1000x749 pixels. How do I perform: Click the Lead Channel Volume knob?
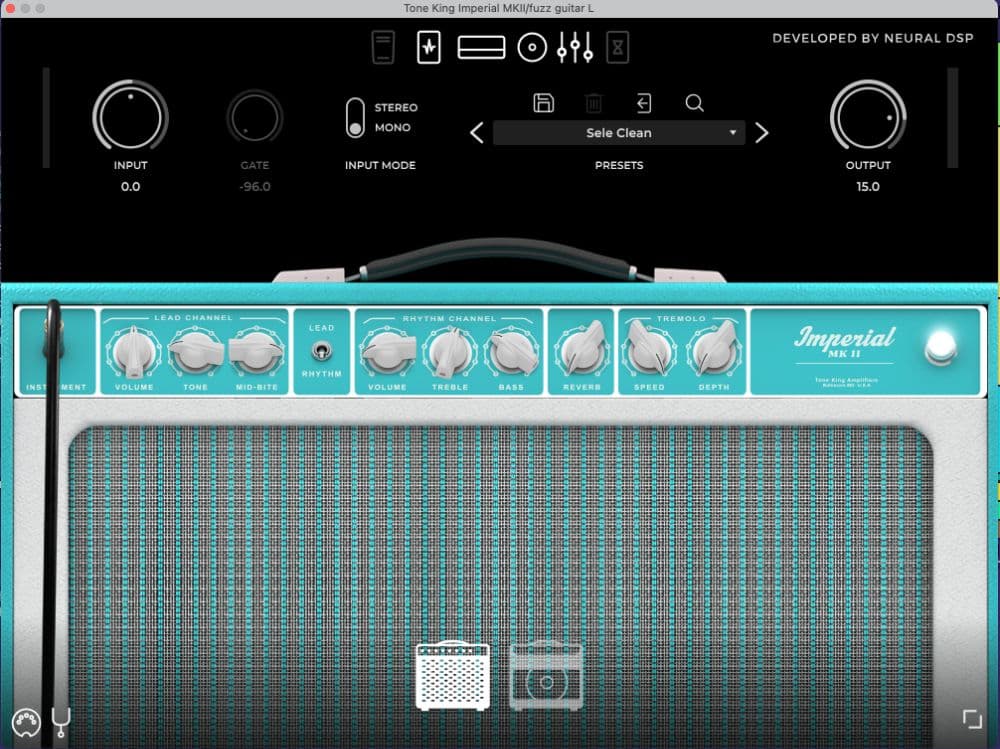pos(134,352)
